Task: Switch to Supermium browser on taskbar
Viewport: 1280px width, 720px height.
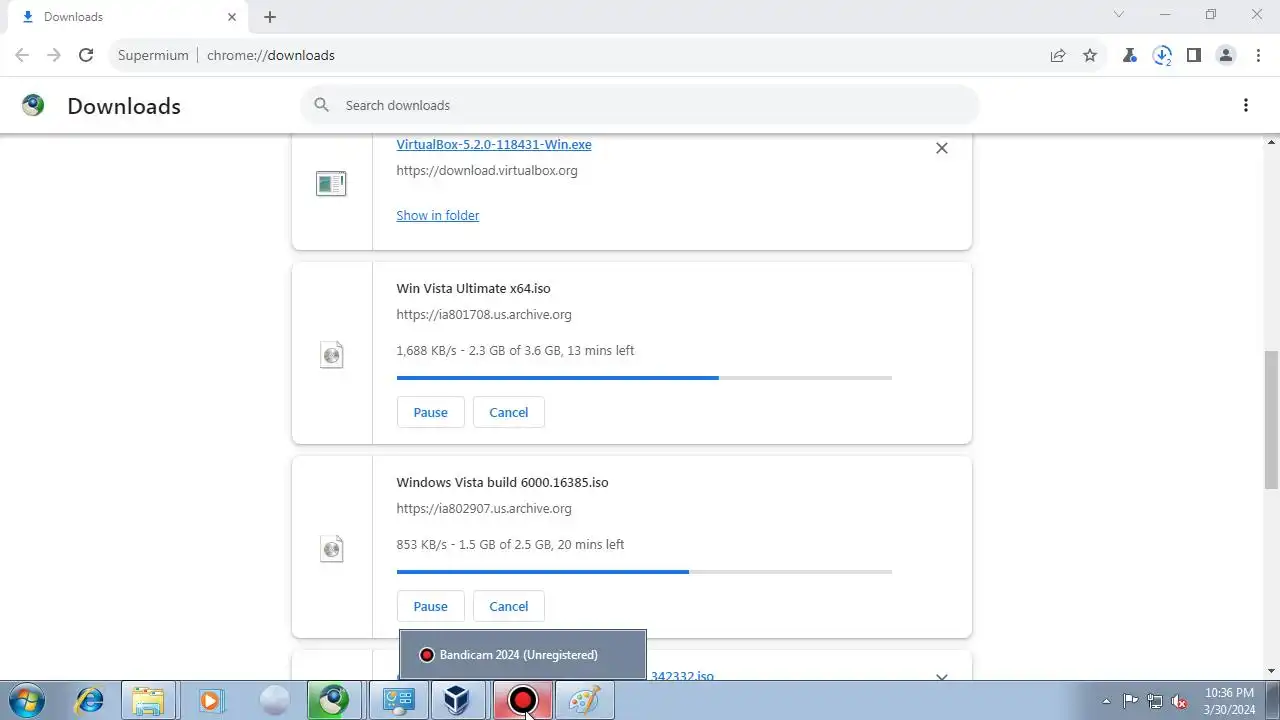Action: coord(334,700)
